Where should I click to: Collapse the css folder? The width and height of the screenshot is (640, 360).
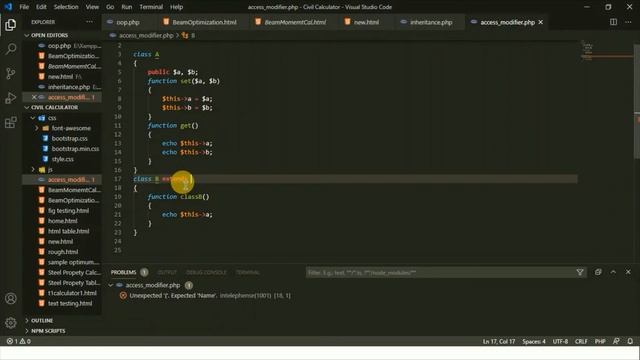click(33, 118)
